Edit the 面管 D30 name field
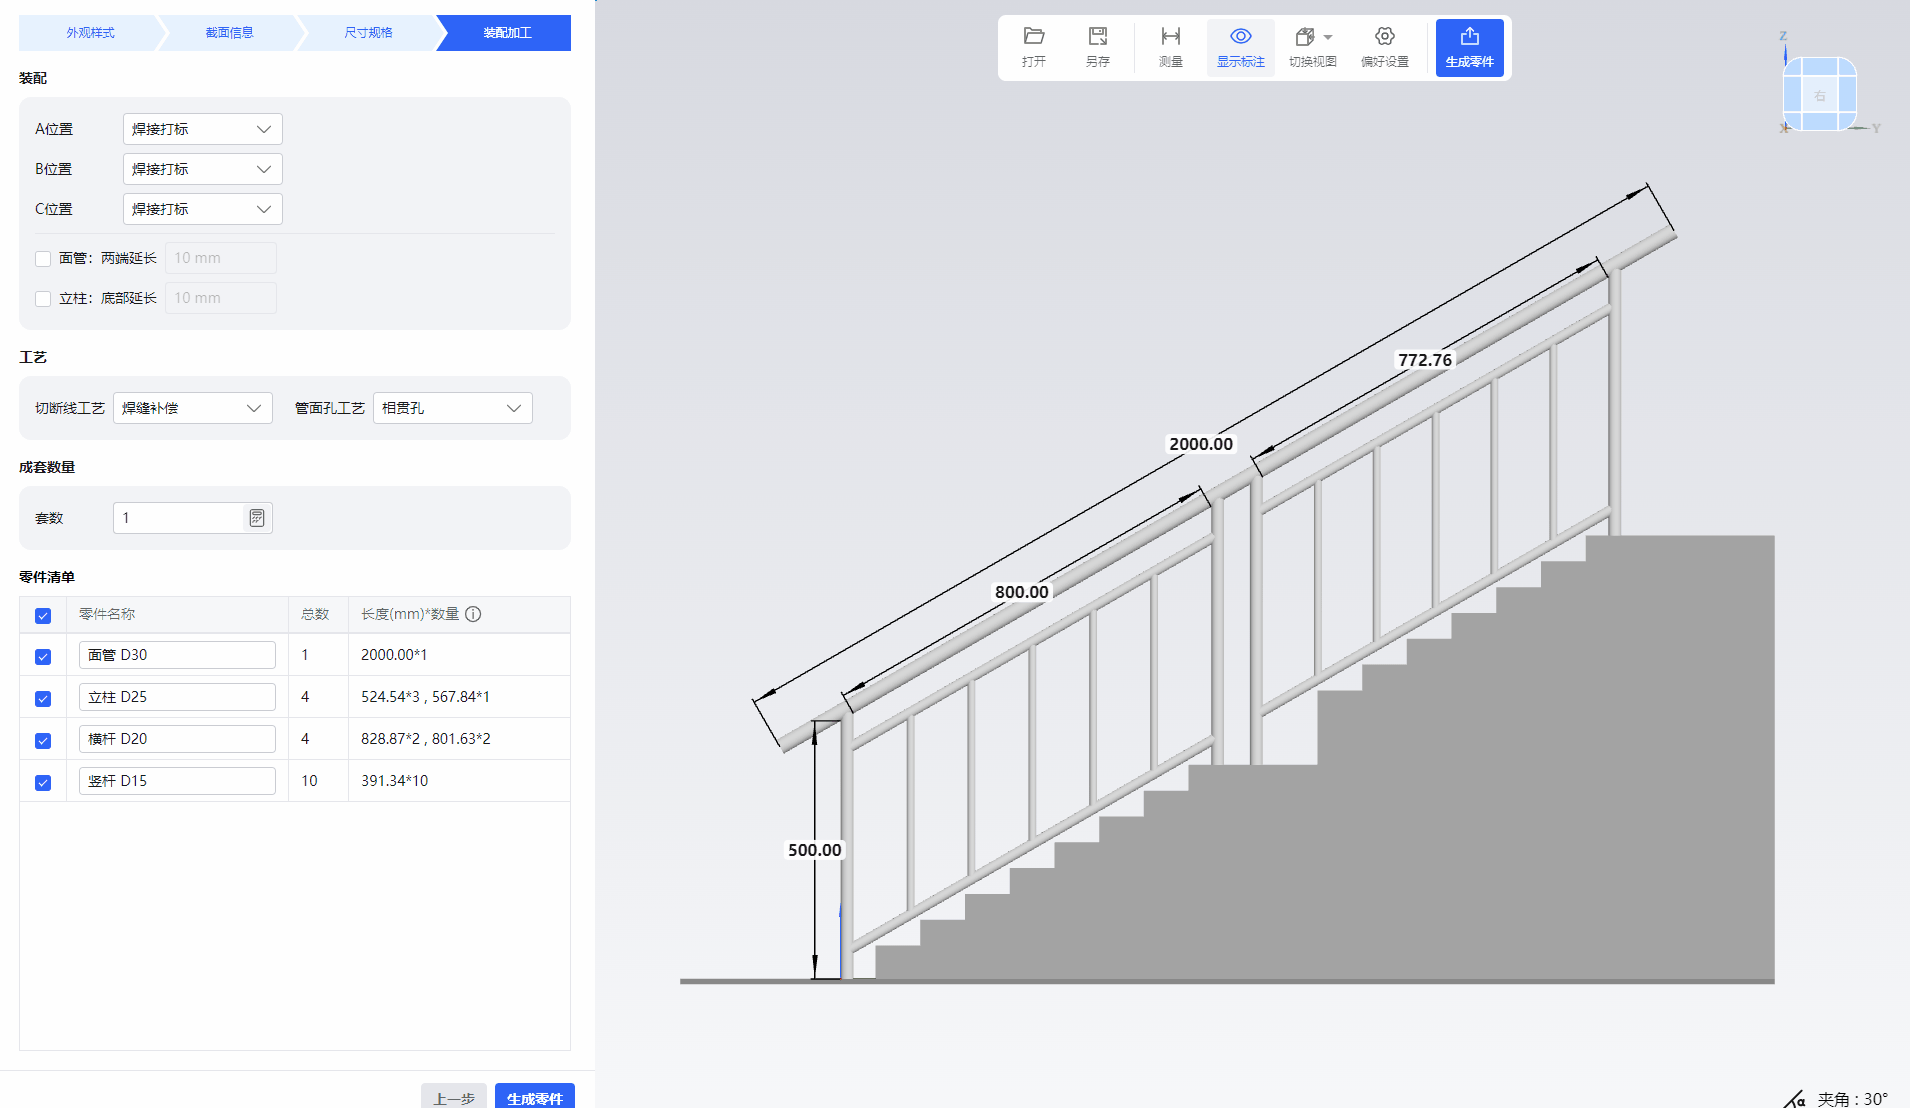1910x1108 pixels. [x=177, y=655]
